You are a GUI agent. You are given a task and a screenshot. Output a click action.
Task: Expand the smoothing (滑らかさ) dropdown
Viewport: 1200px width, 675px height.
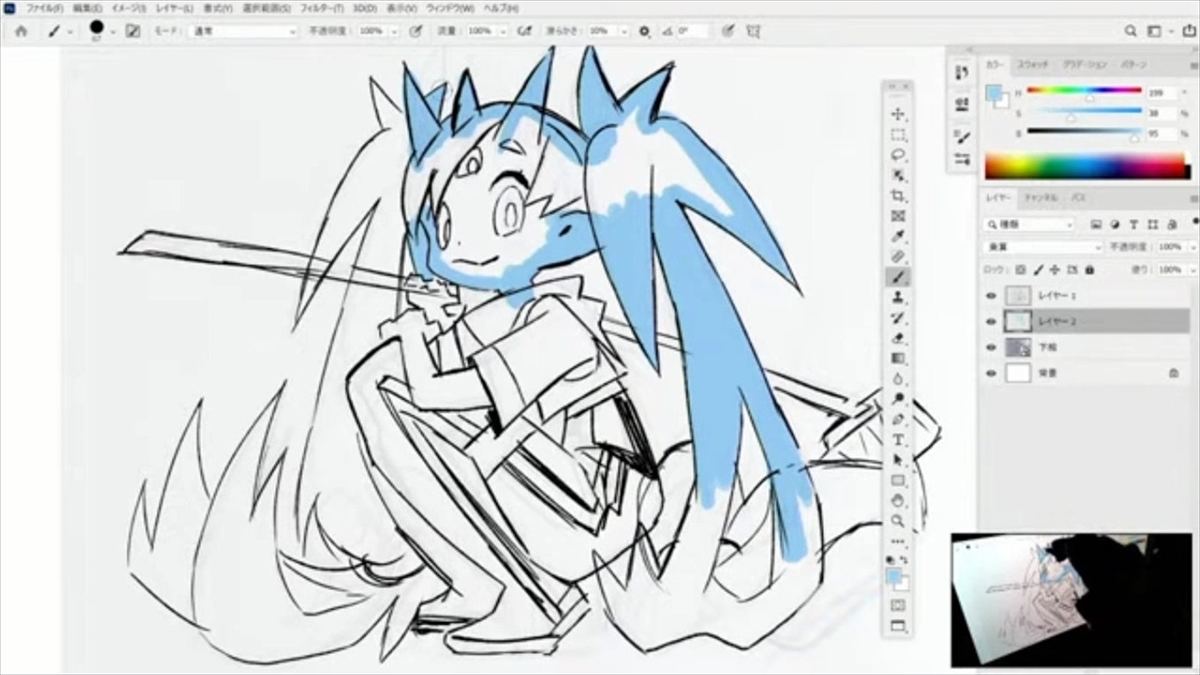624,31
